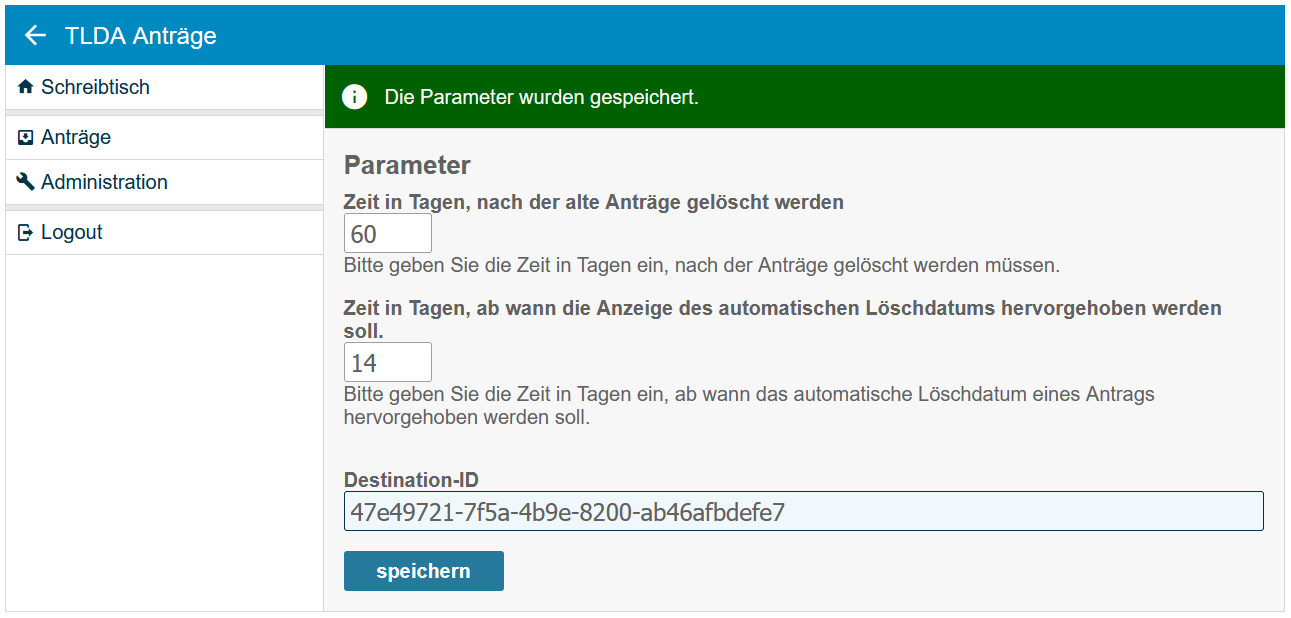Click the TLDA Anträge header title
The height and width of the screenshot is (618, 1291).
[140, 36]
